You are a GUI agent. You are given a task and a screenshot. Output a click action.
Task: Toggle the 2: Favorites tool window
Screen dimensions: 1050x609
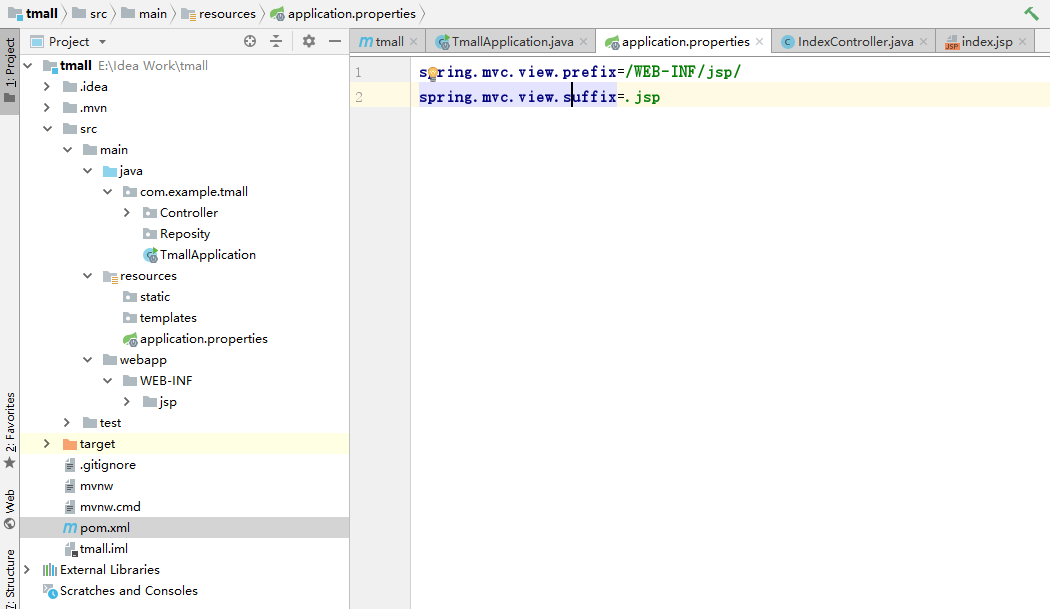[10, 430]
